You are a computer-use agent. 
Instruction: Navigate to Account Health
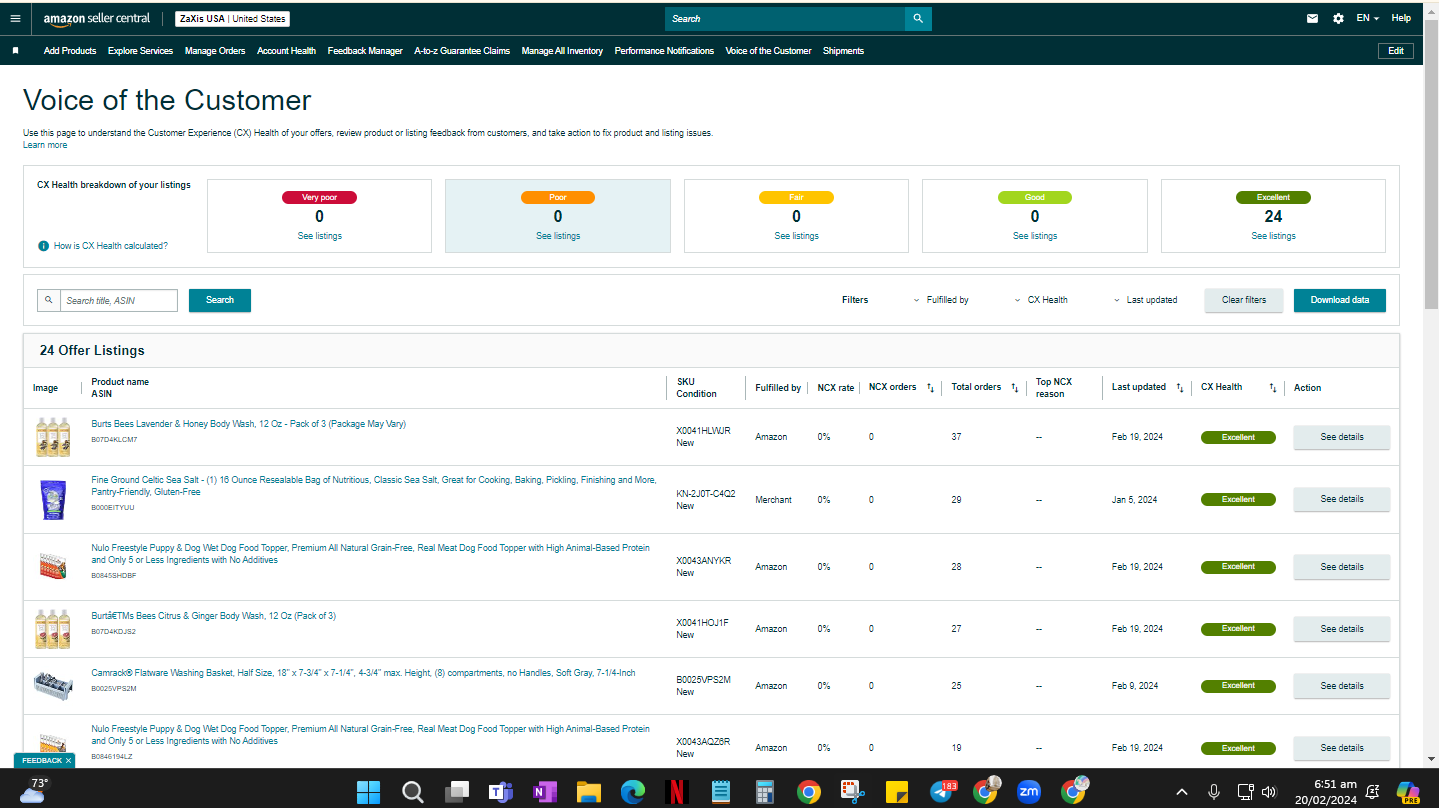(286, 51)
